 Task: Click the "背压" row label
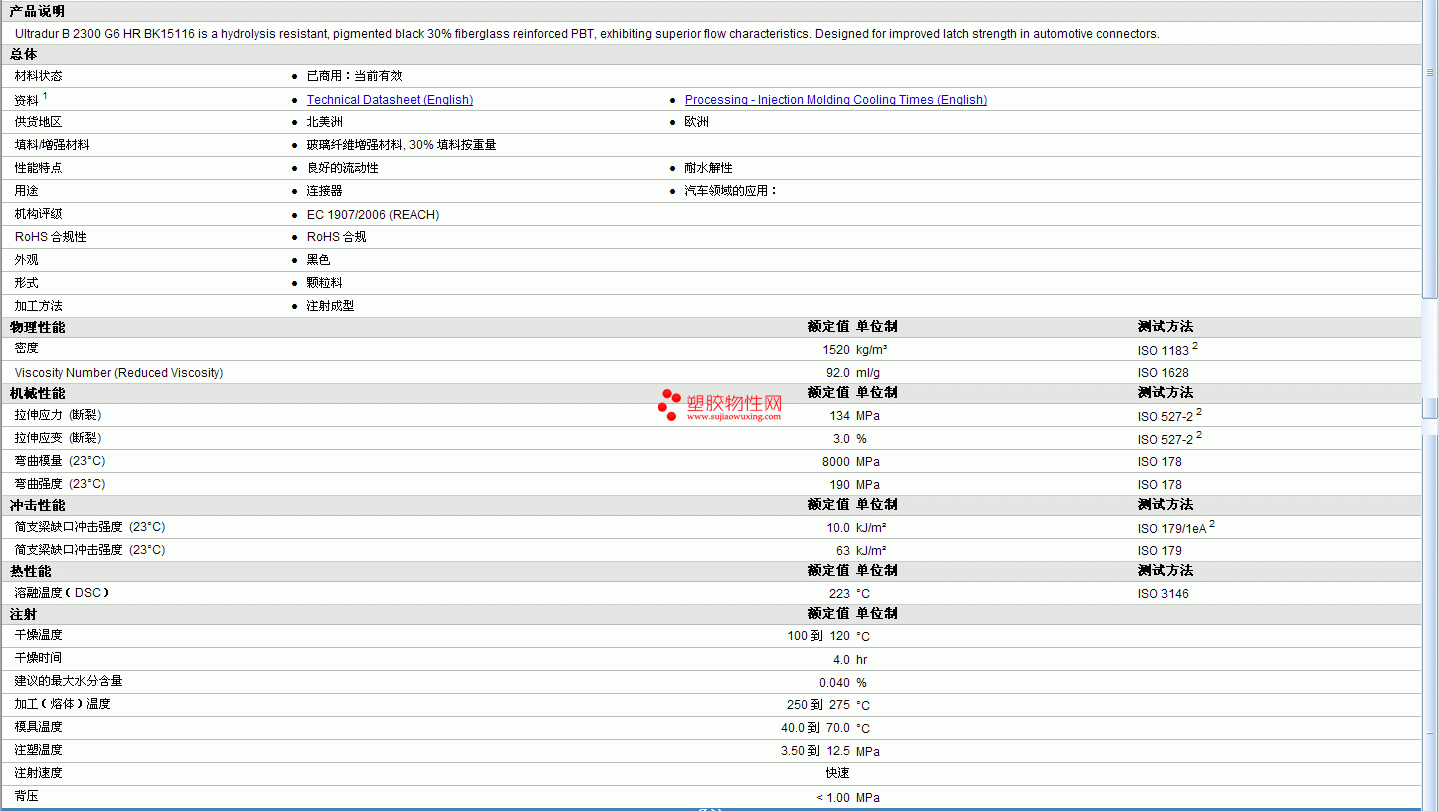tap(27, 796)
